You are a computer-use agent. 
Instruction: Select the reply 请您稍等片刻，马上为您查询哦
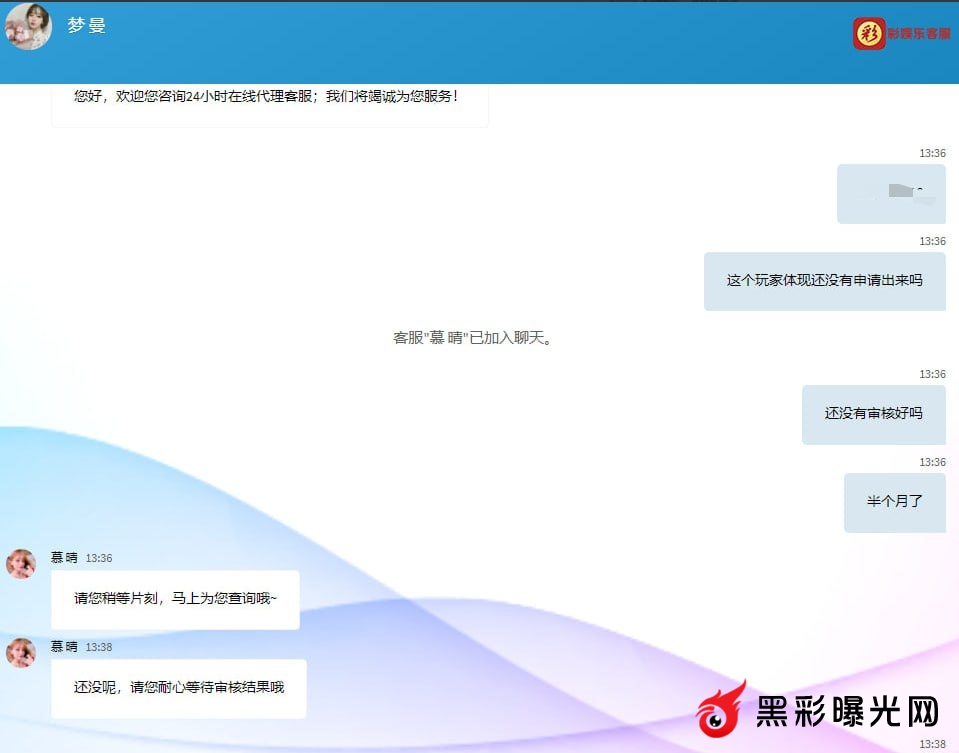tap(175, 599)
